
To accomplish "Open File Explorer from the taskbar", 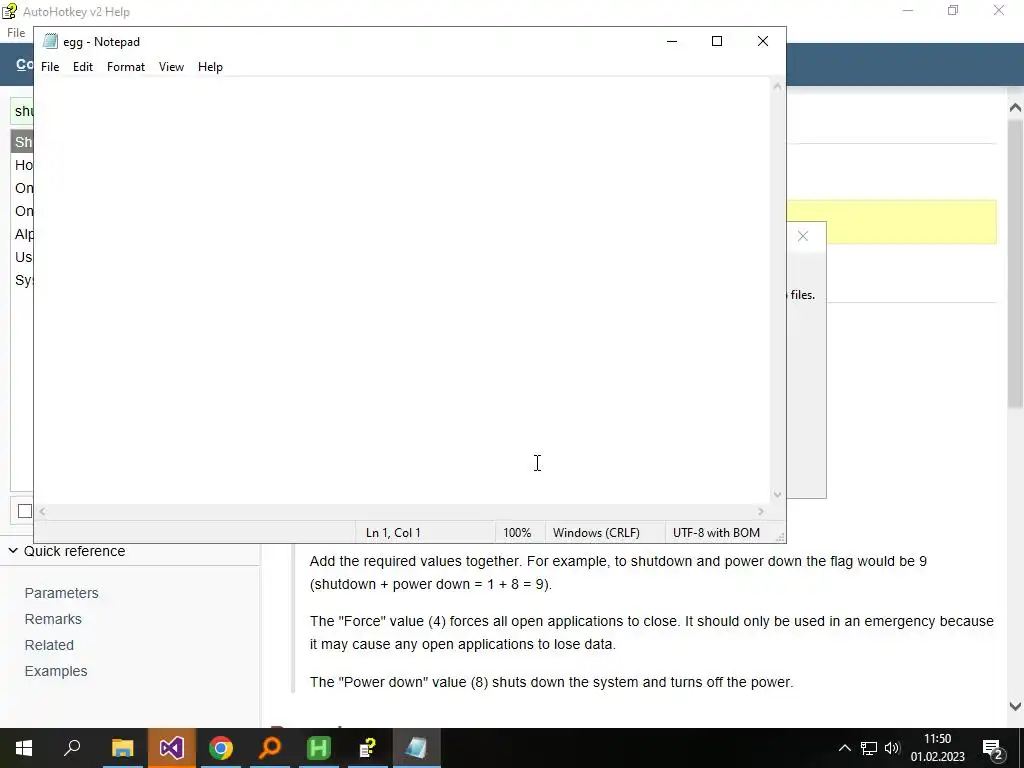I will pos(122,748).
